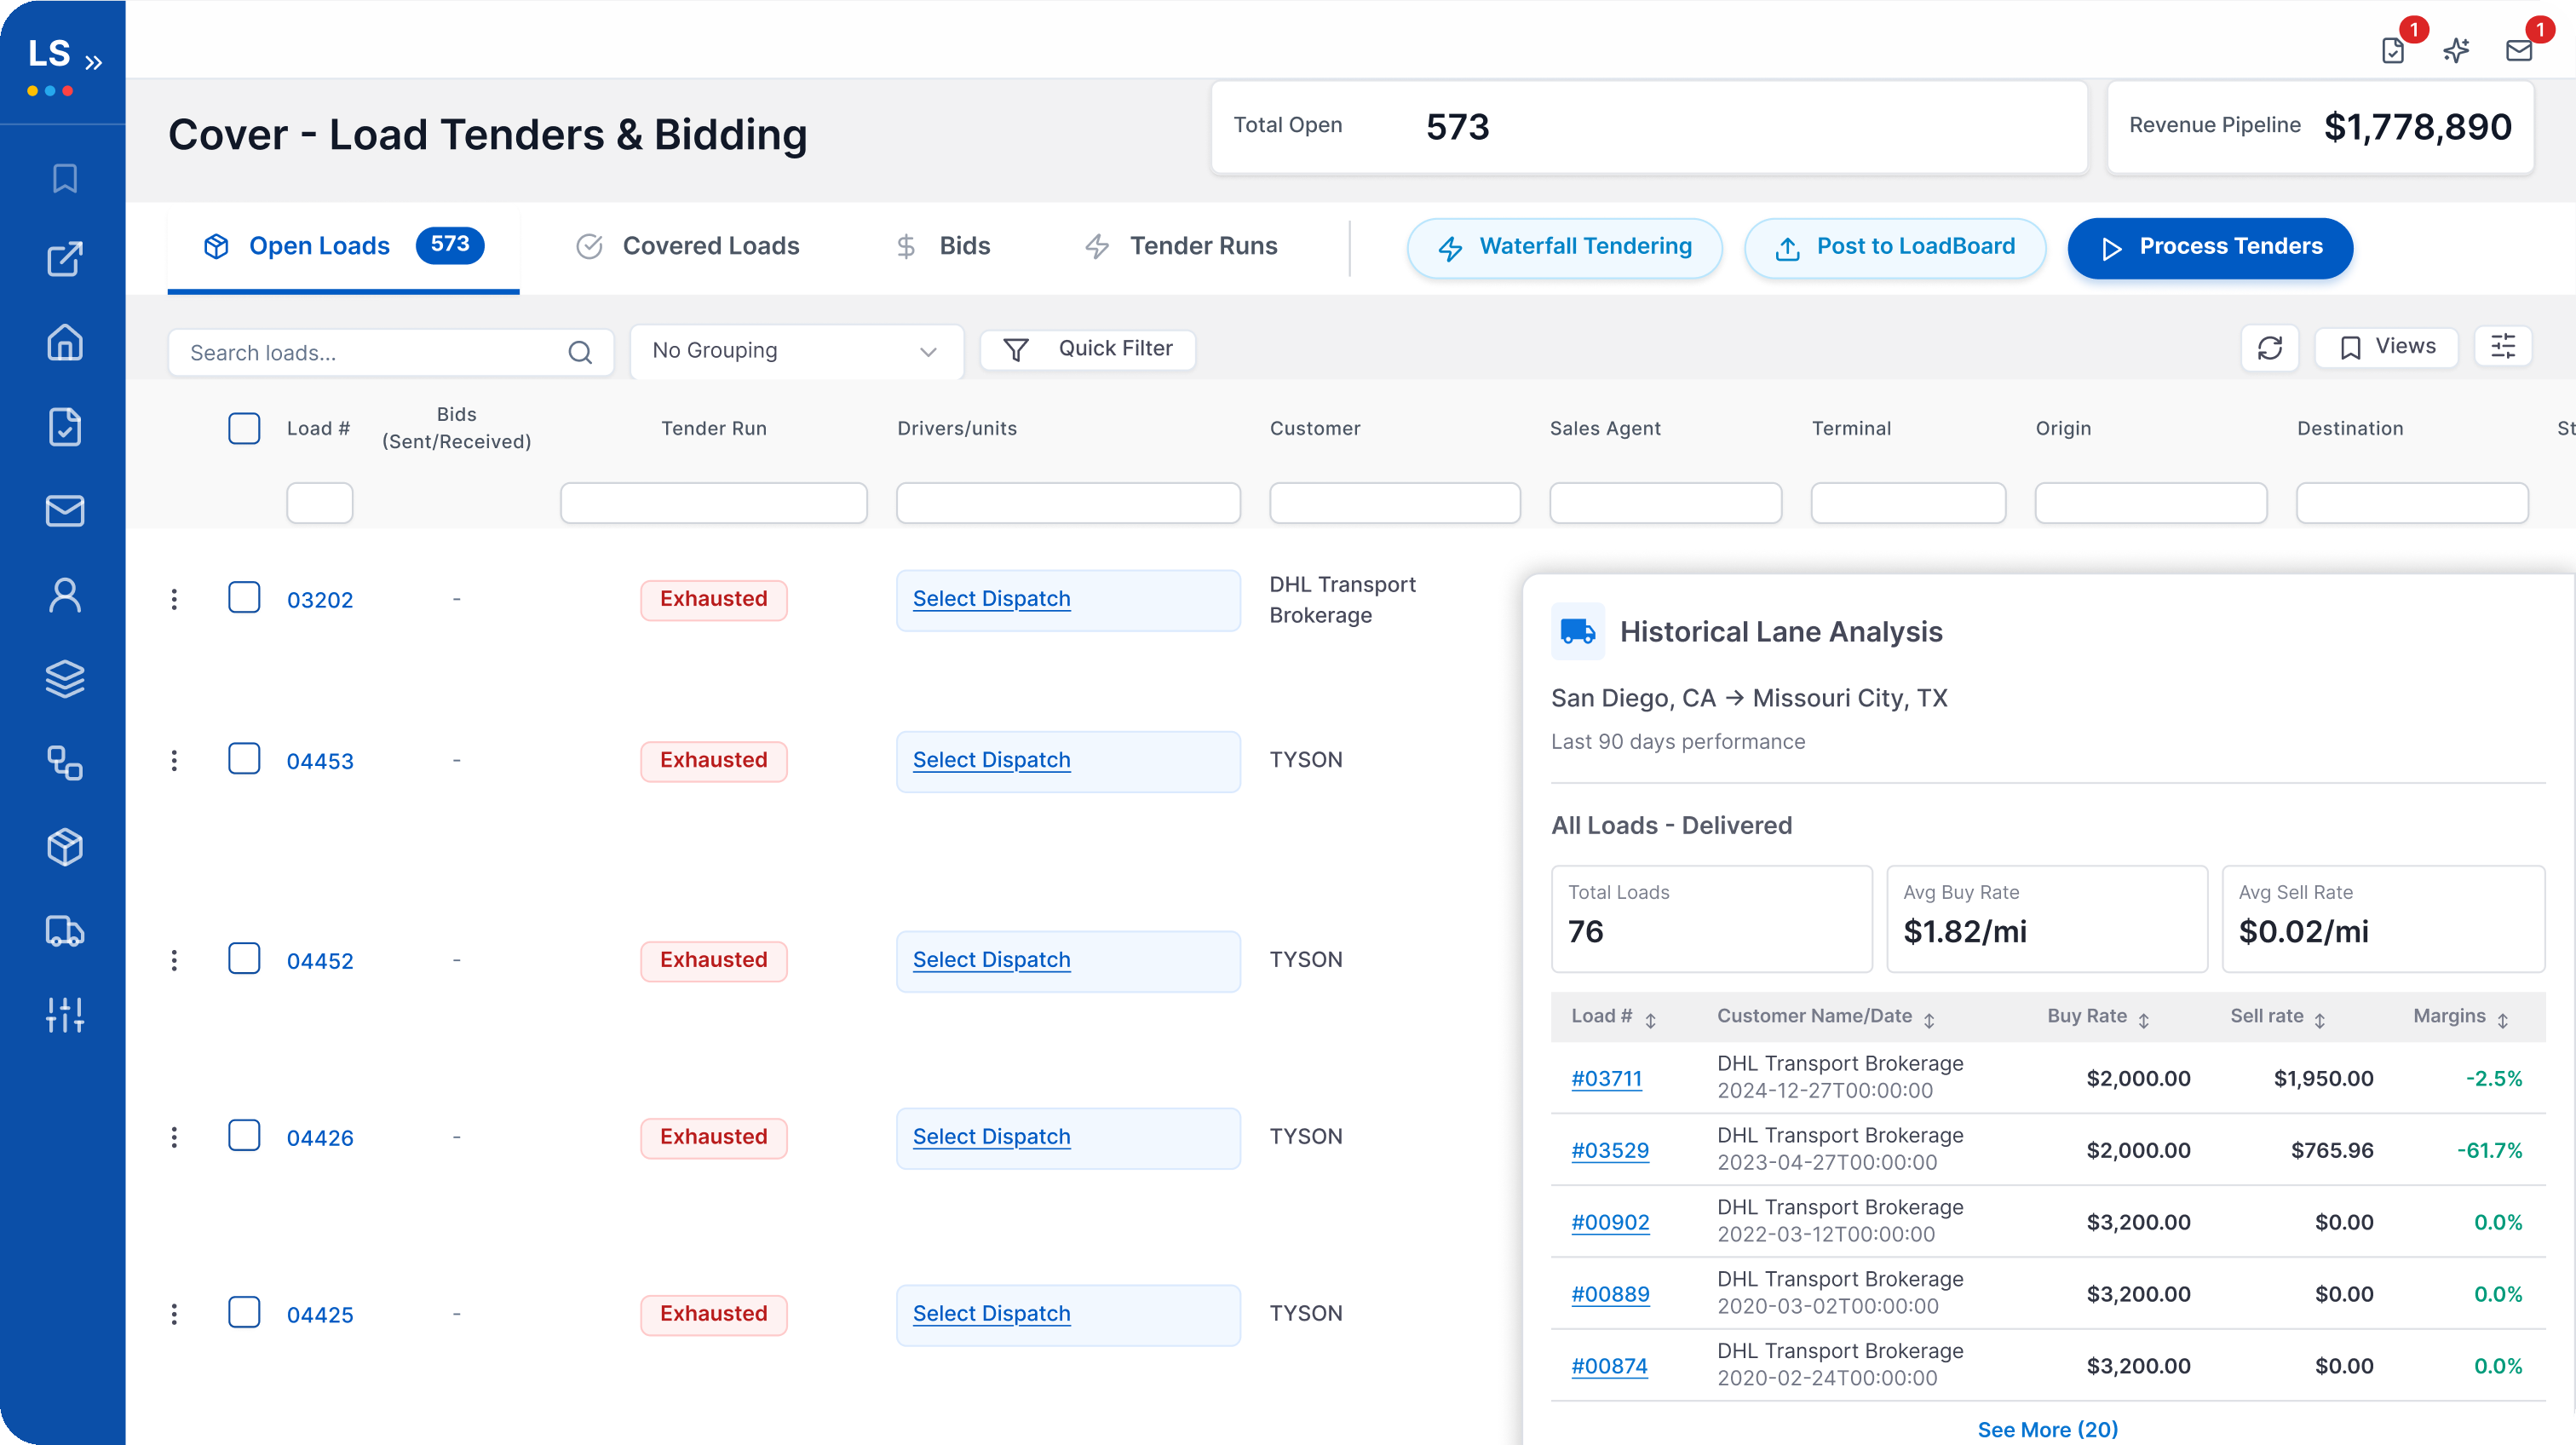
Task: Open the workflow nodes sidebar icon
Action: click(65, 763)
